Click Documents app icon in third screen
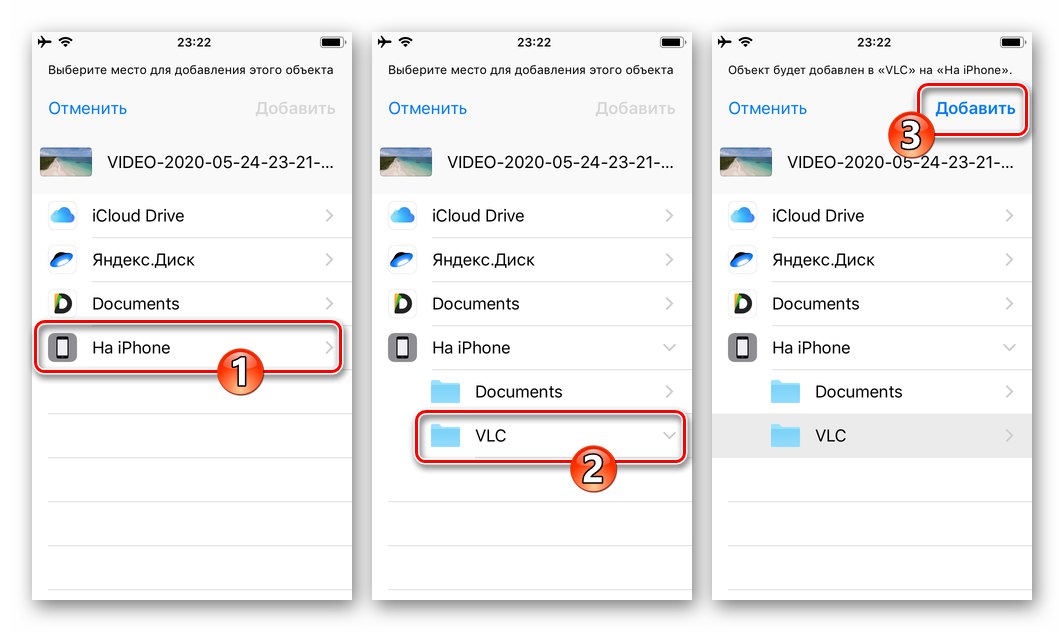The height and width of the screenshot is (632, 1064). point(742,303)
